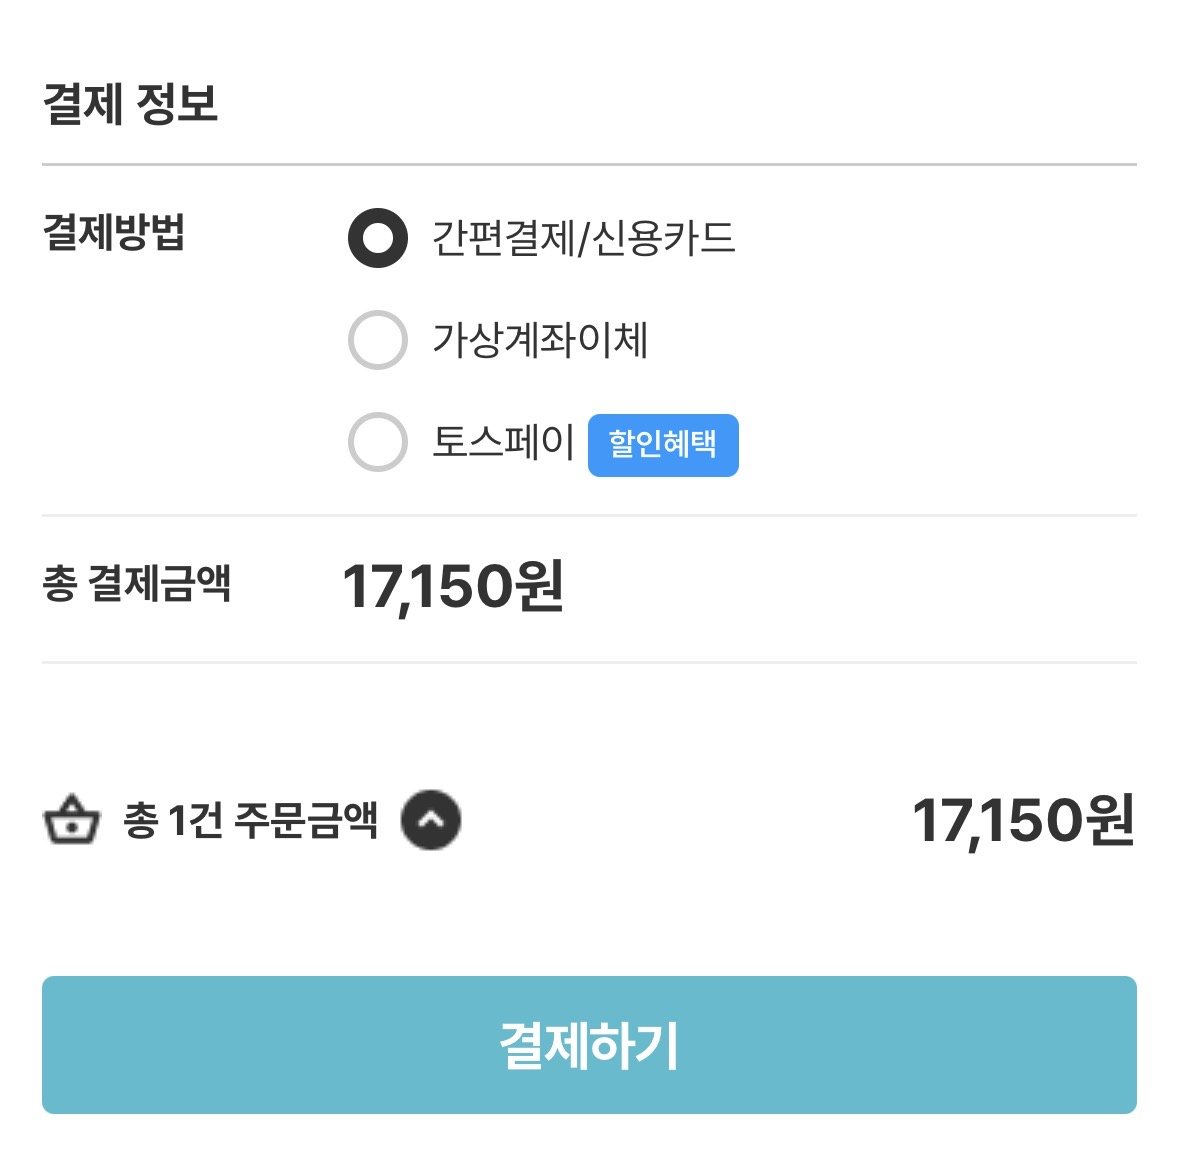The height and width of the screenshot is (1170, 1179).
Task: Click the 결제방법 row label
Action: [x=114, y=231]
